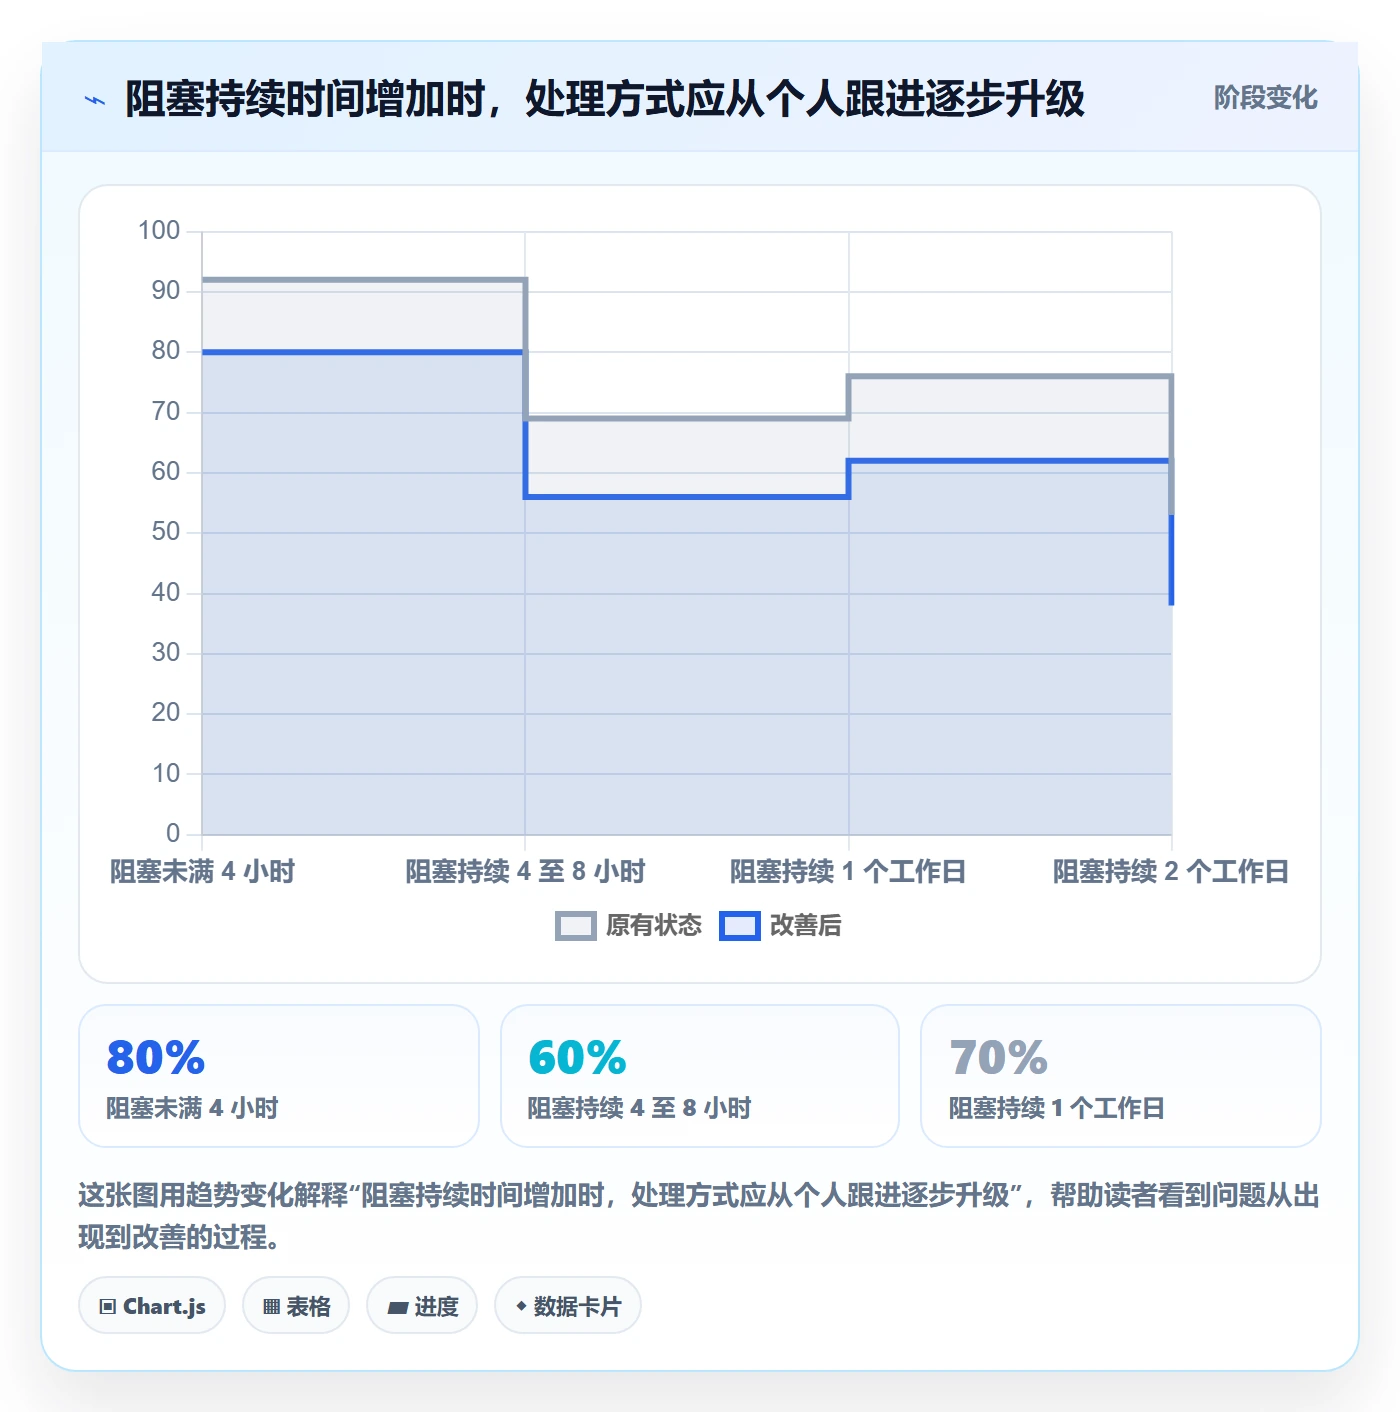The width and height of the screenshot is (1400, 1412).
Task: Click x-axis label 阻塞持续 1 个工作日
Action: [x=848, y=871]
